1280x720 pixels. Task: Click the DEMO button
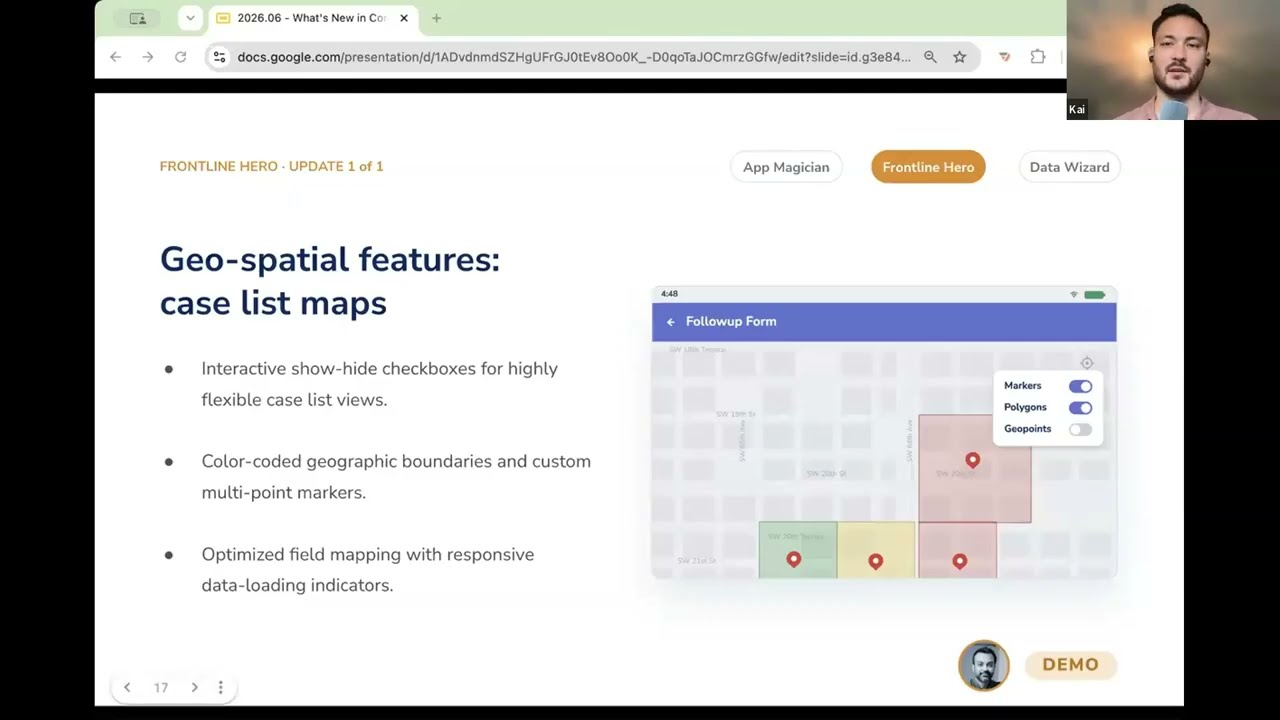pyautogui.click(x=1070, y=665)
